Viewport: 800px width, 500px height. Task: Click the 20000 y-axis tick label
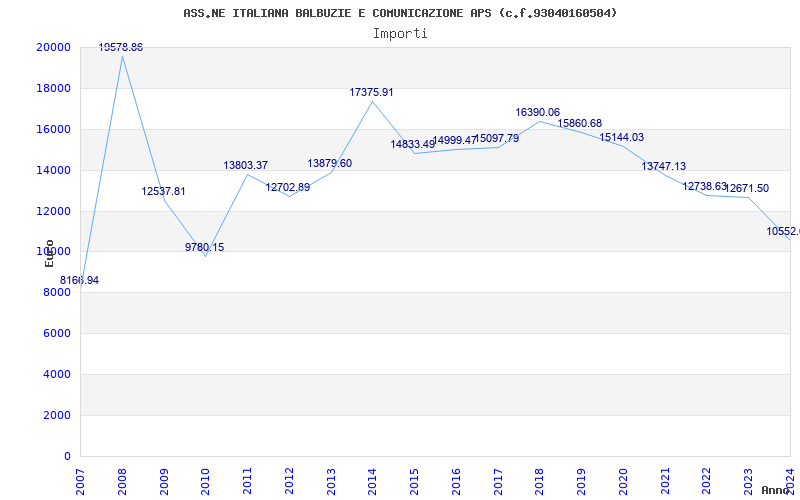click(53, 47)
